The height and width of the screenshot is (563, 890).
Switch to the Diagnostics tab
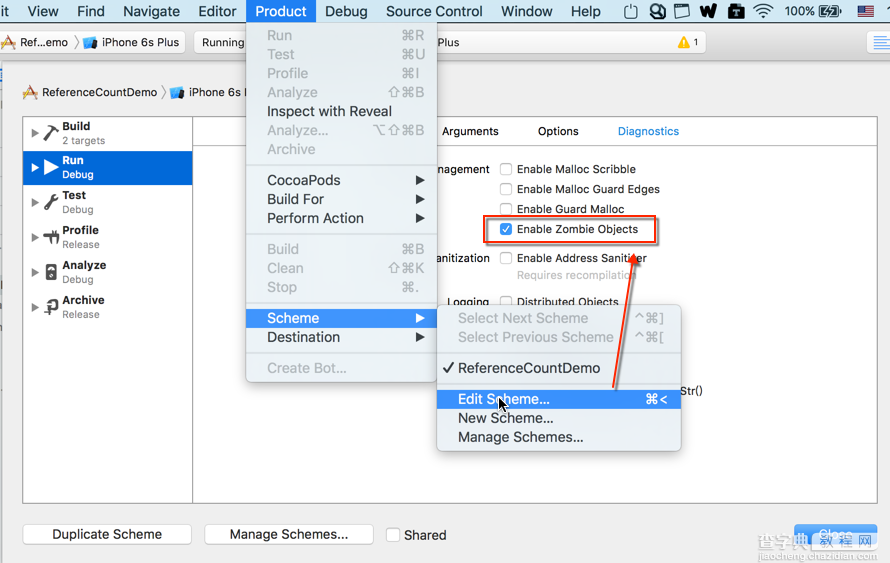pyautogui.click(x=648, y=131)
